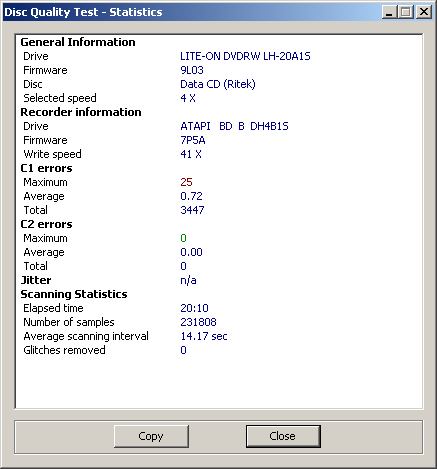Click the Data CD (Ritek) disc value

click(218, 84)
